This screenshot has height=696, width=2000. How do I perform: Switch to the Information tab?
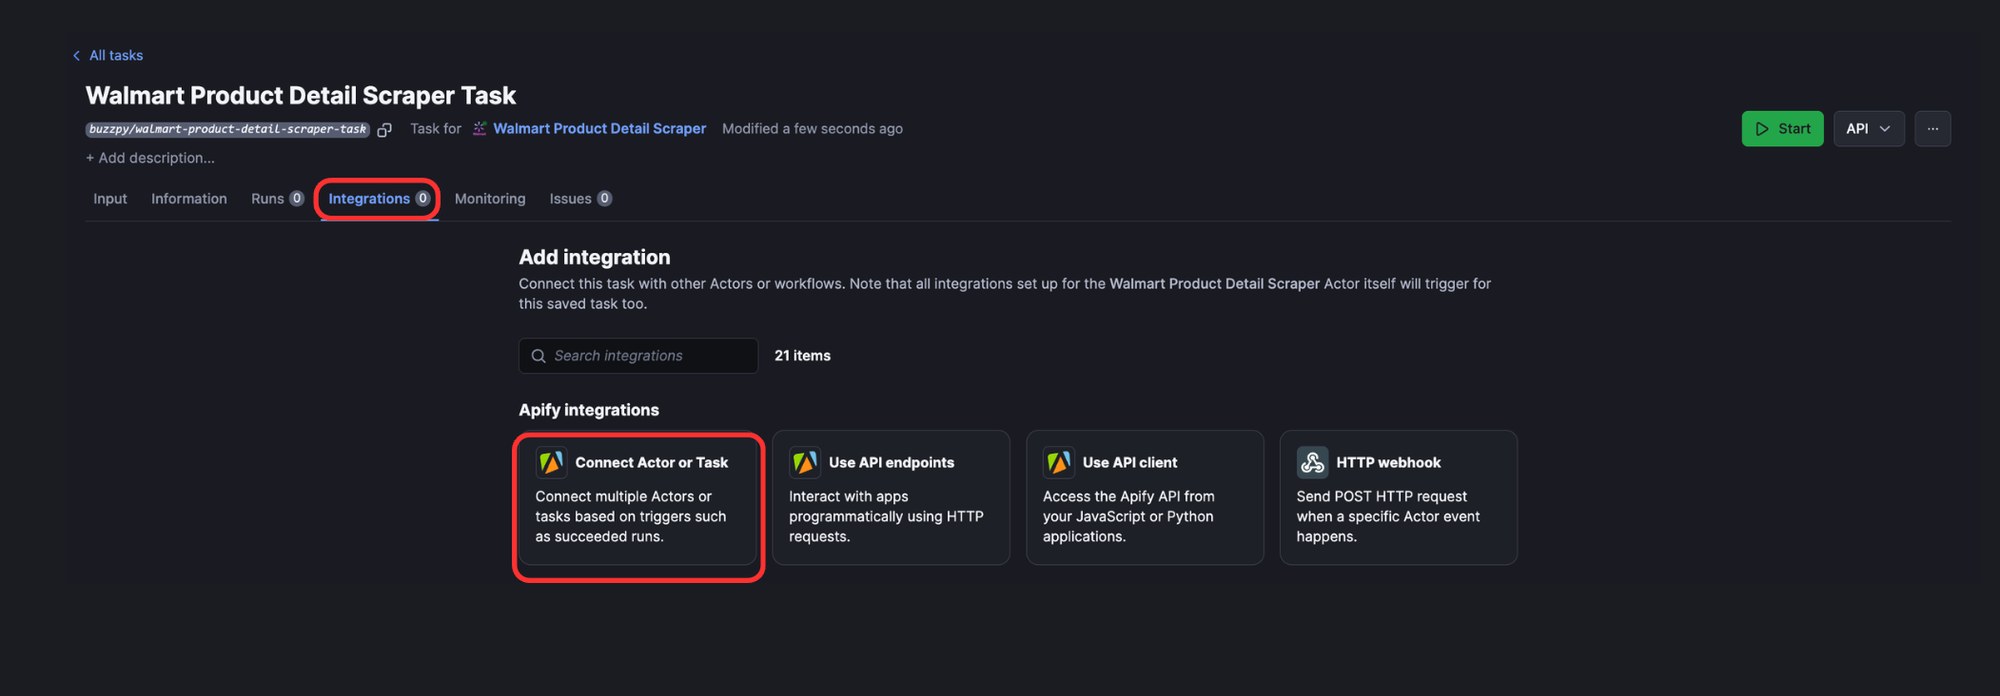coord(189,199)
